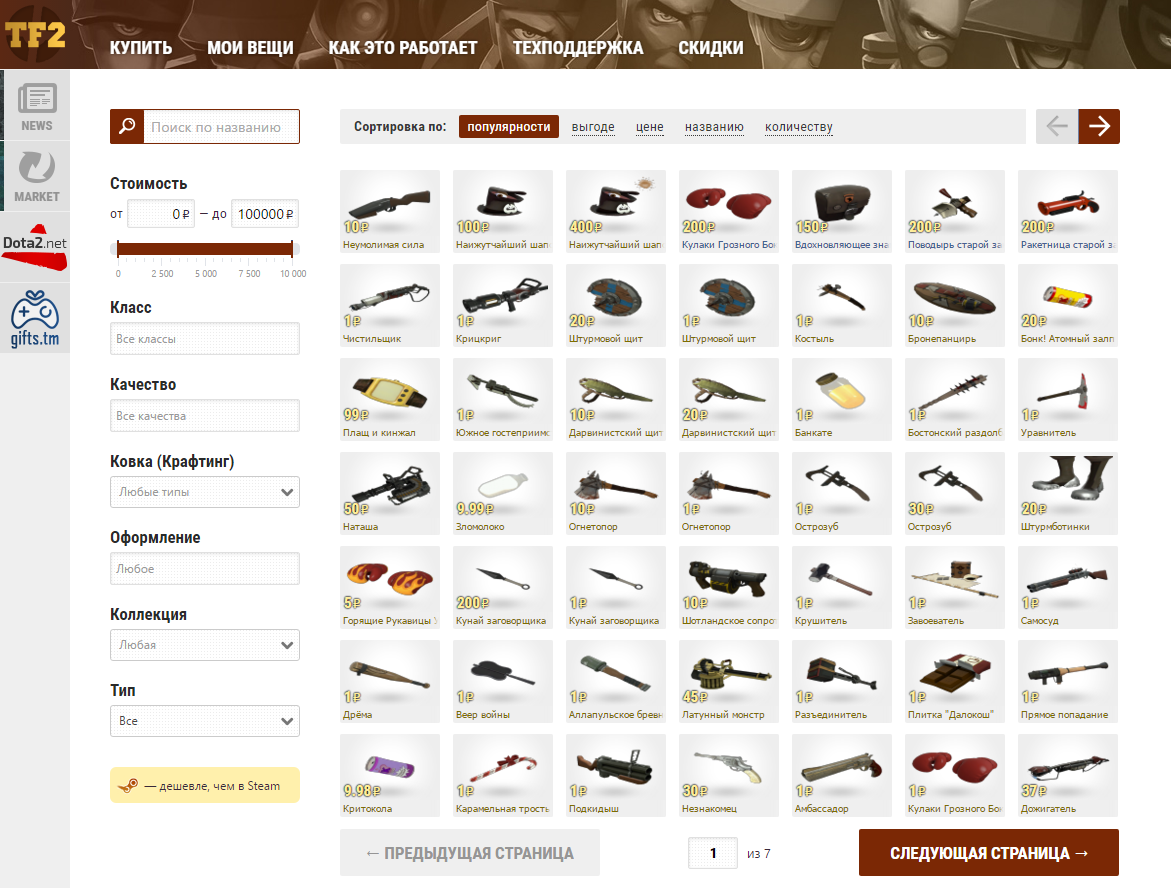Open gifts.tm sidebar icon
The image size is (1171, 888).
pyautogui.click(x=35, y=318)
